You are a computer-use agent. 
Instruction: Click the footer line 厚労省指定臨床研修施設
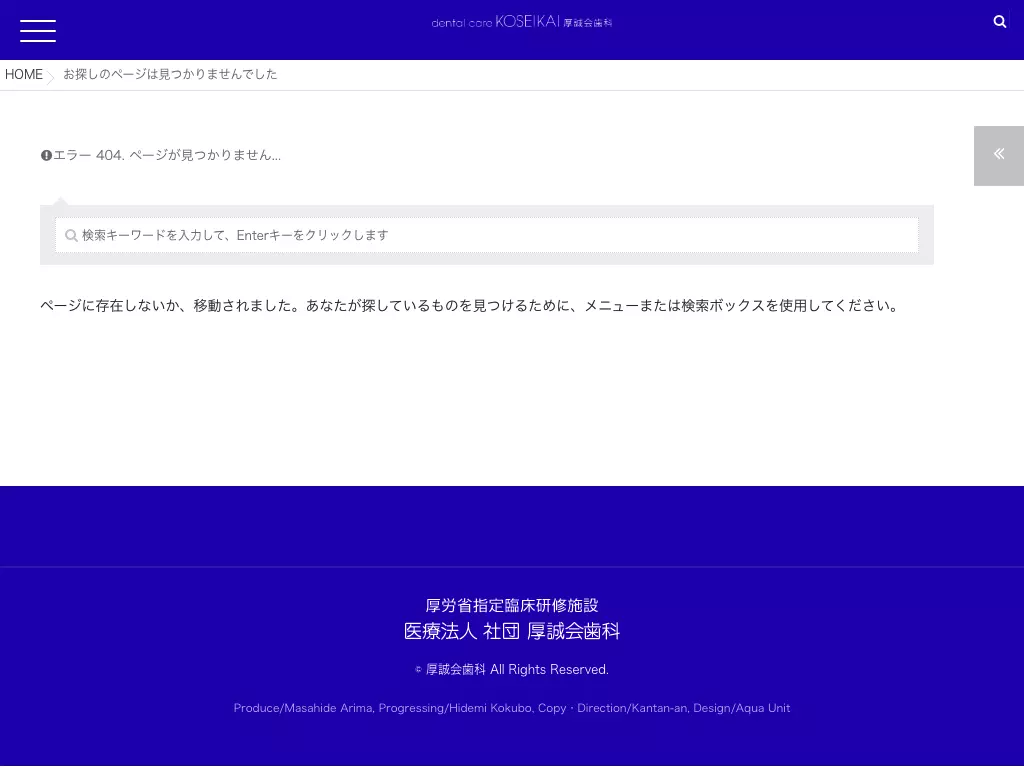click(512, 605)
